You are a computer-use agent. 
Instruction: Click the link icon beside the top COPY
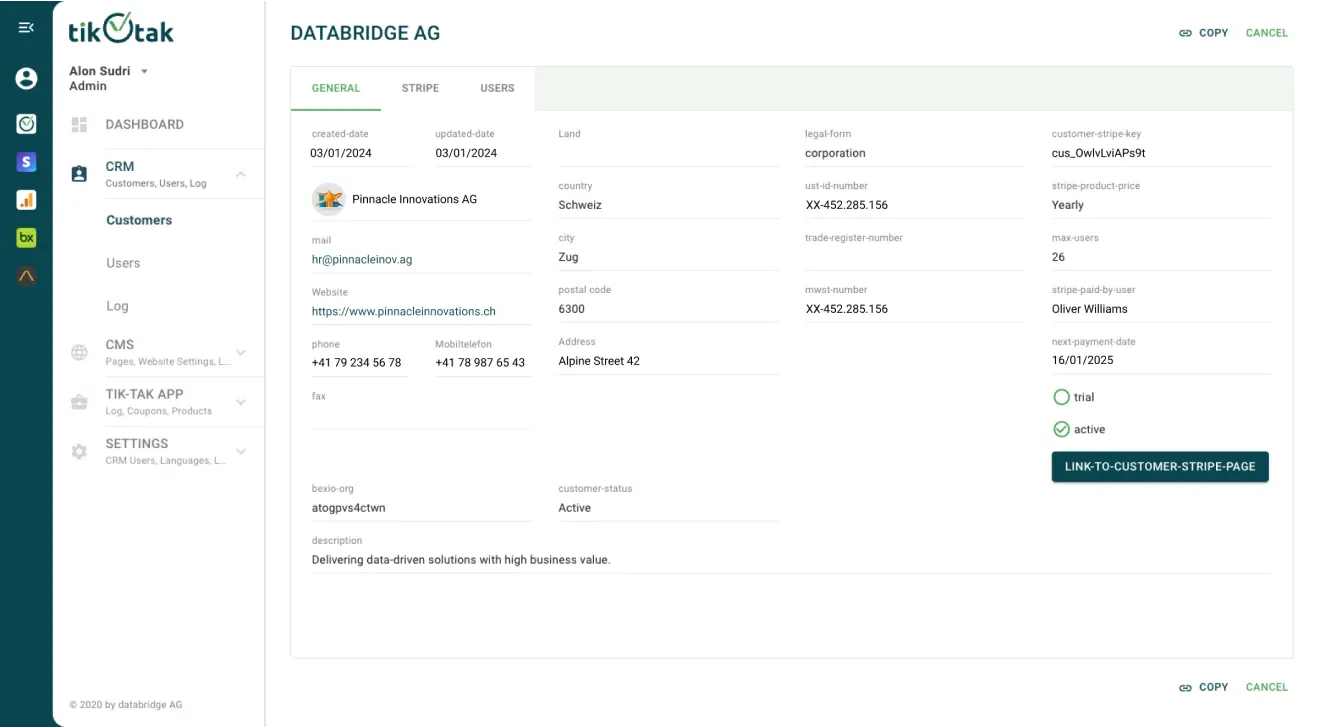click(x=1185, y=33)
